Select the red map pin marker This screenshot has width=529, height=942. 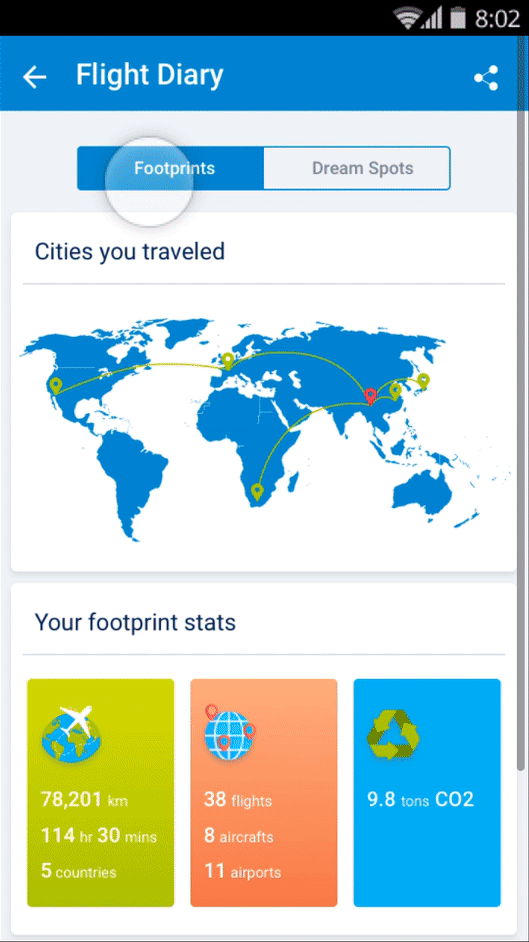click(370, 395)
